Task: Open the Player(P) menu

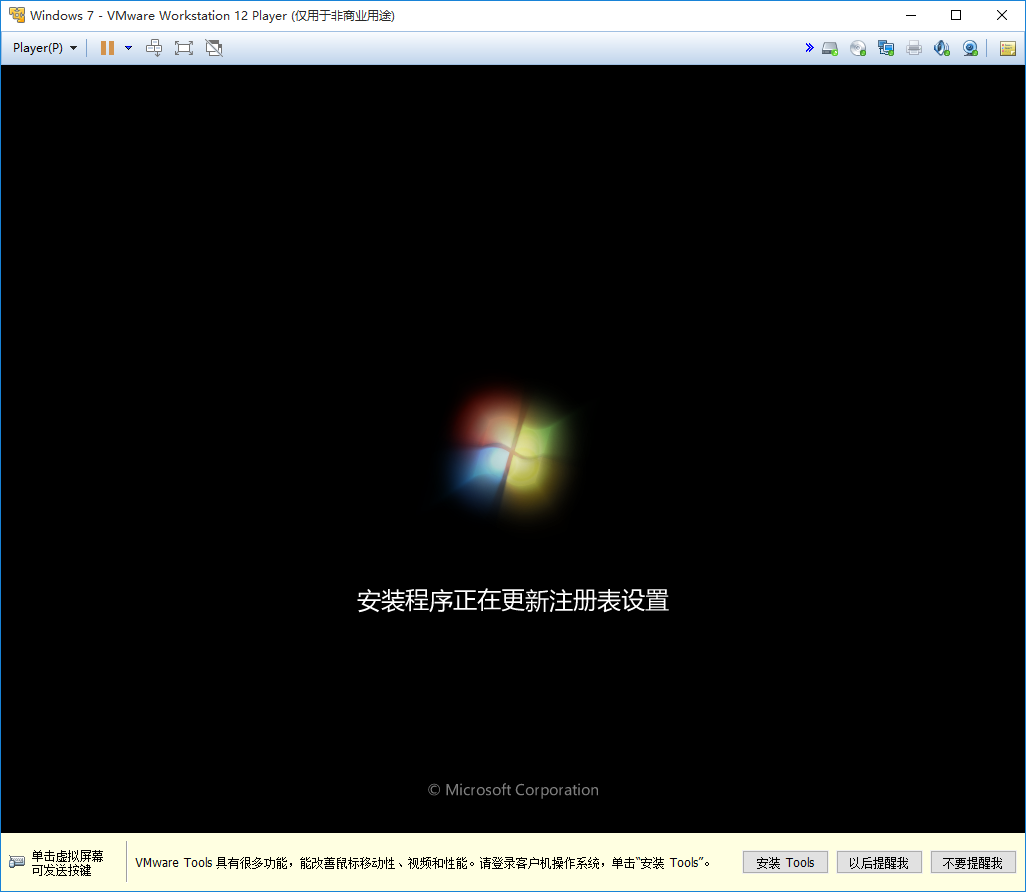Action: coord(44,48)
